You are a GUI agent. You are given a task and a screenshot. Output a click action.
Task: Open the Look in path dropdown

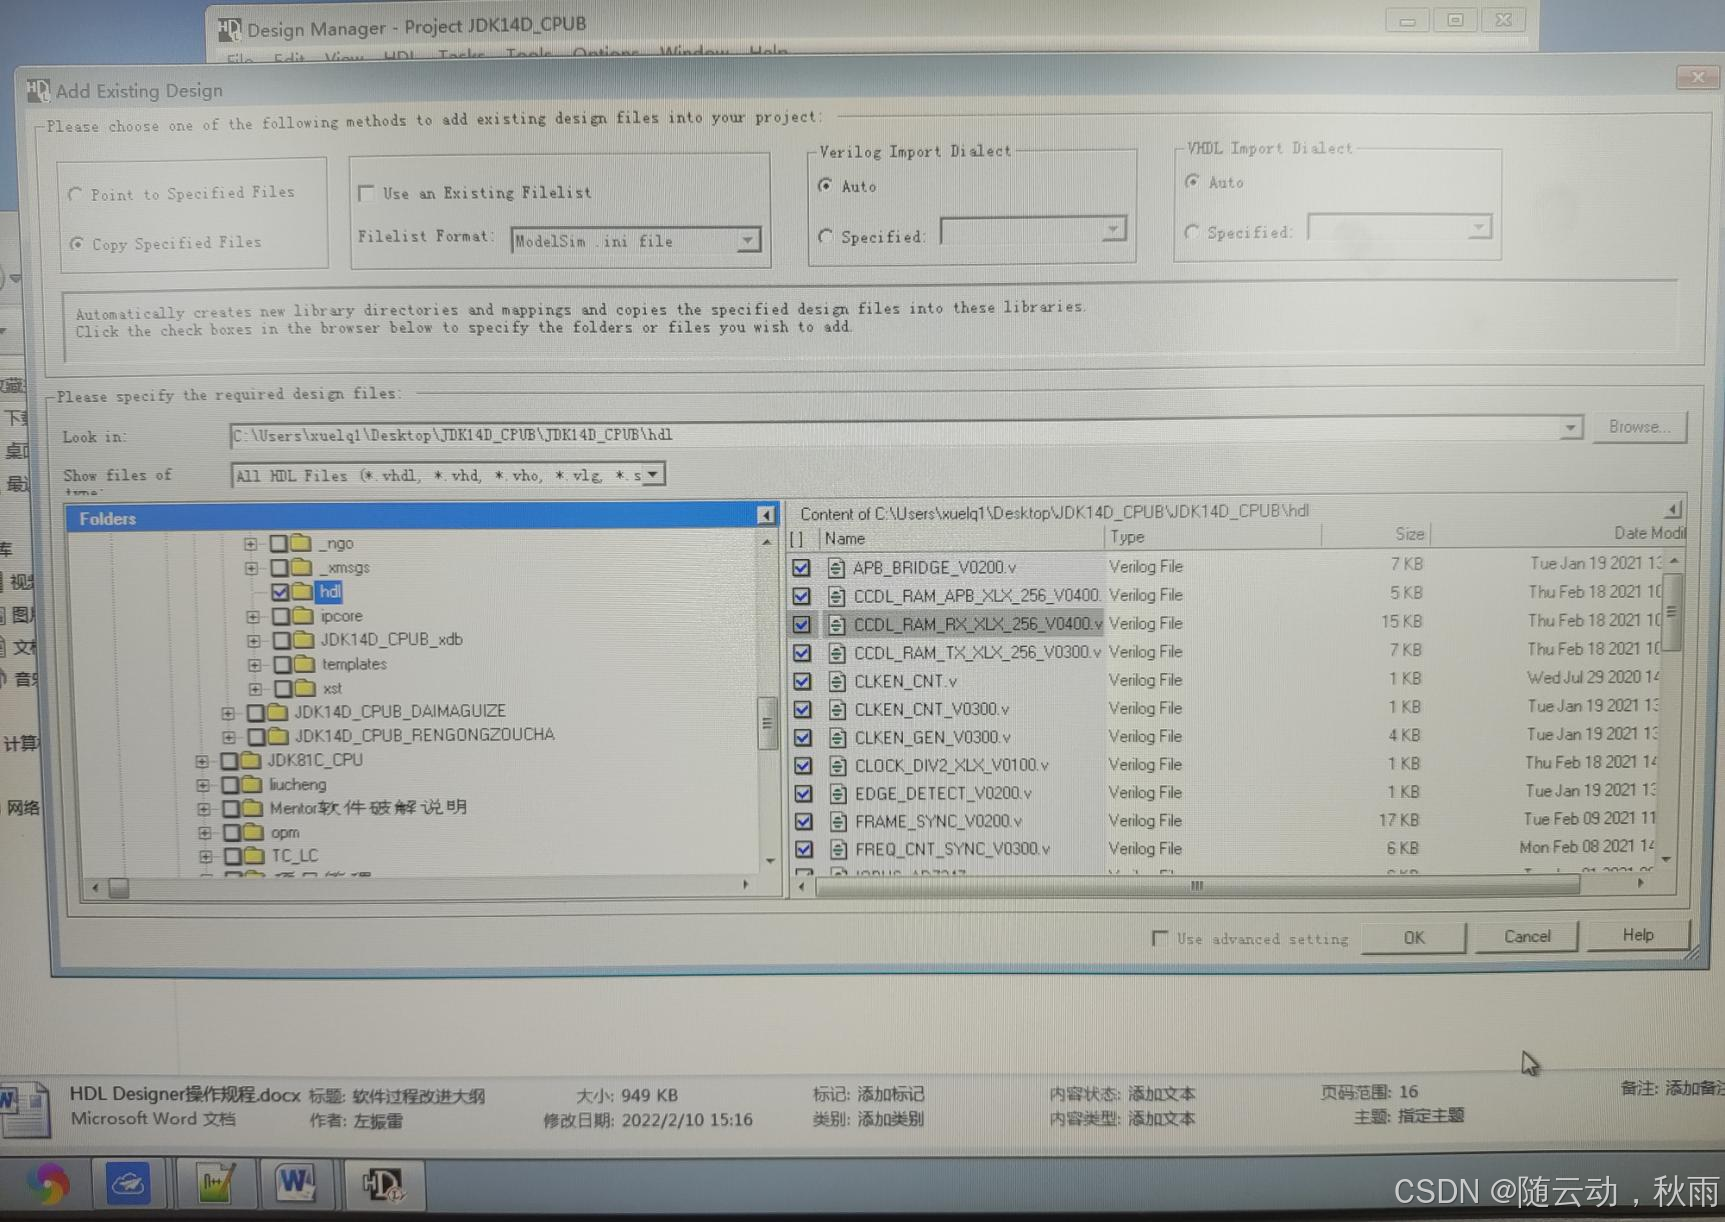click(1570, 428)
